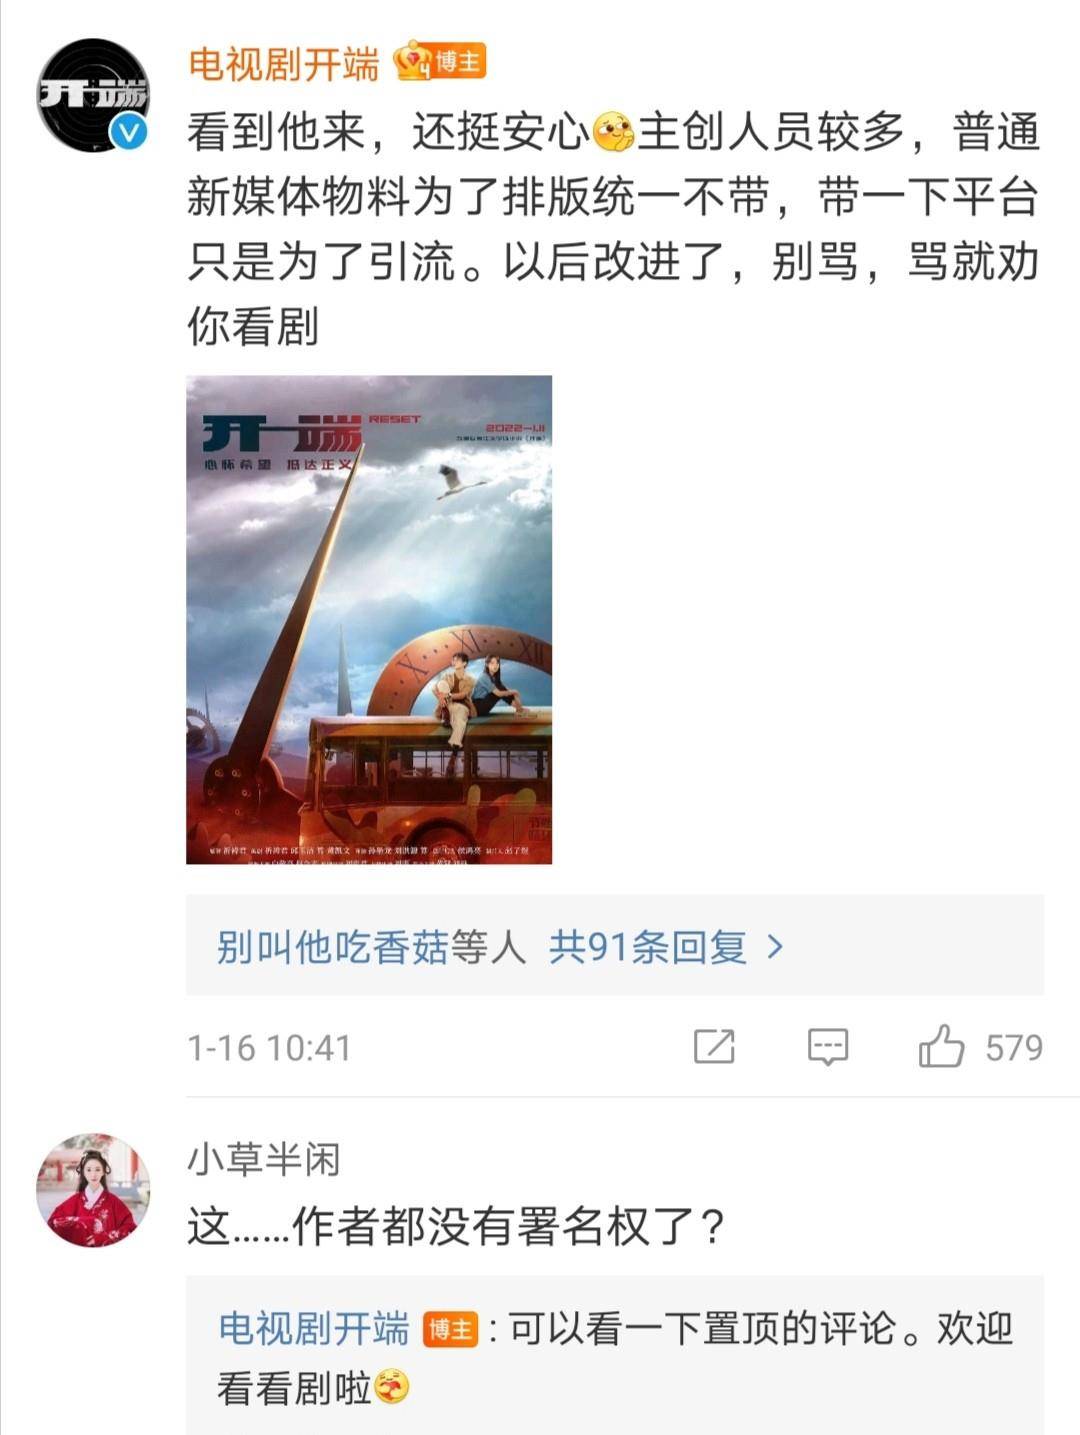The width and height of the screenshot is (1080, 1435).
Task: Tap the repost share icon
Action: [x=714, y=1047]
